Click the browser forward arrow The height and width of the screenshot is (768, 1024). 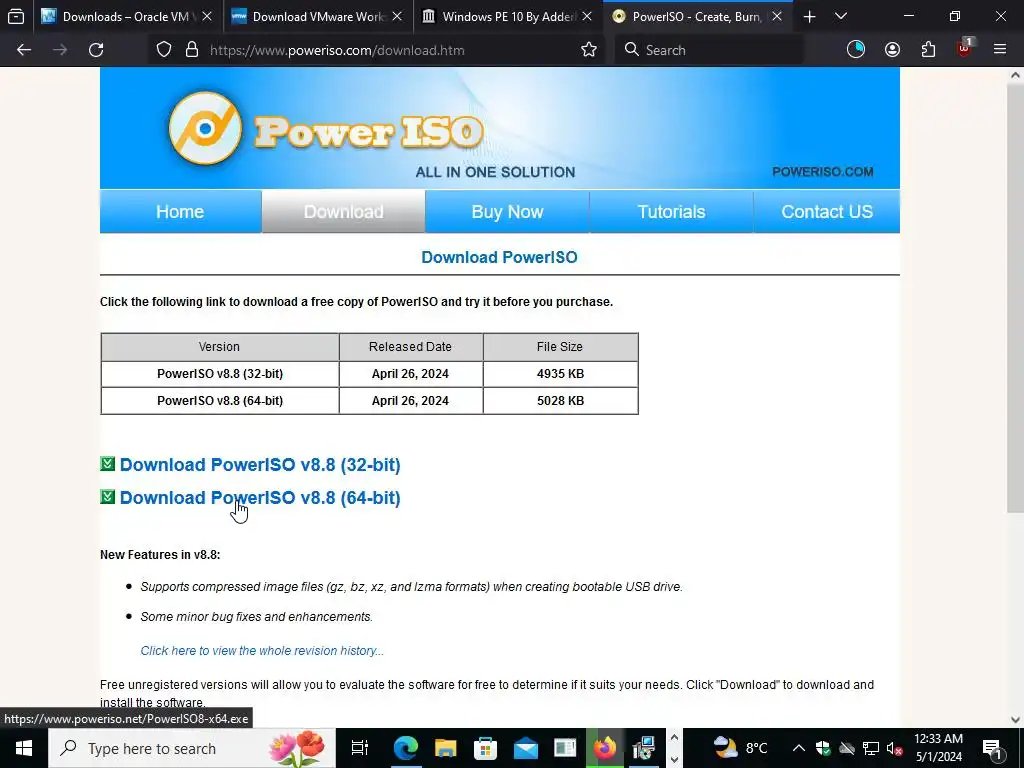coord(59,50)
